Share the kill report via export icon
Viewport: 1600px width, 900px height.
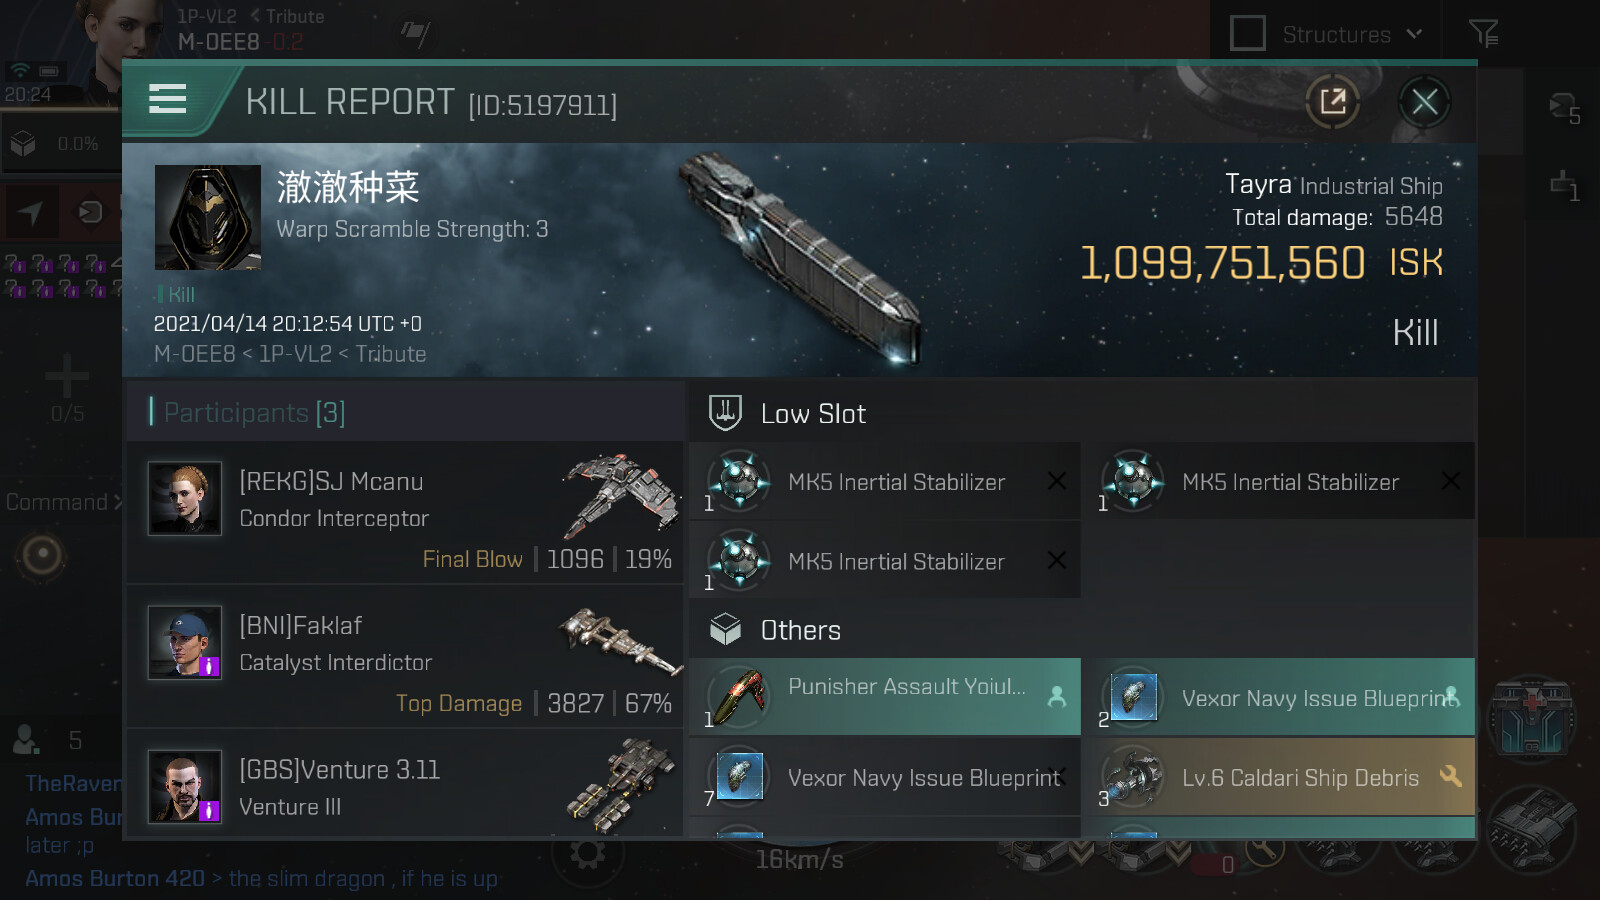(x=1332, y=101)
